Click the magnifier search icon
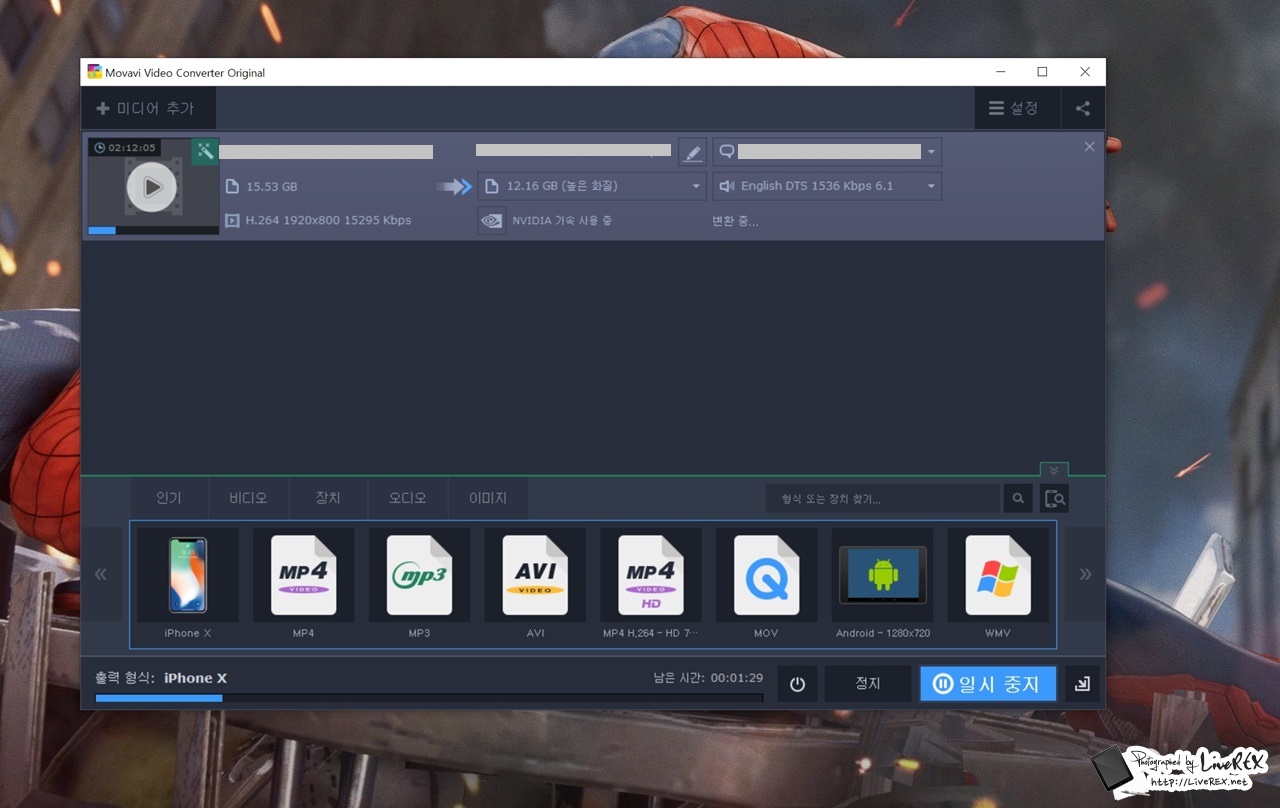 (1018, 498)
